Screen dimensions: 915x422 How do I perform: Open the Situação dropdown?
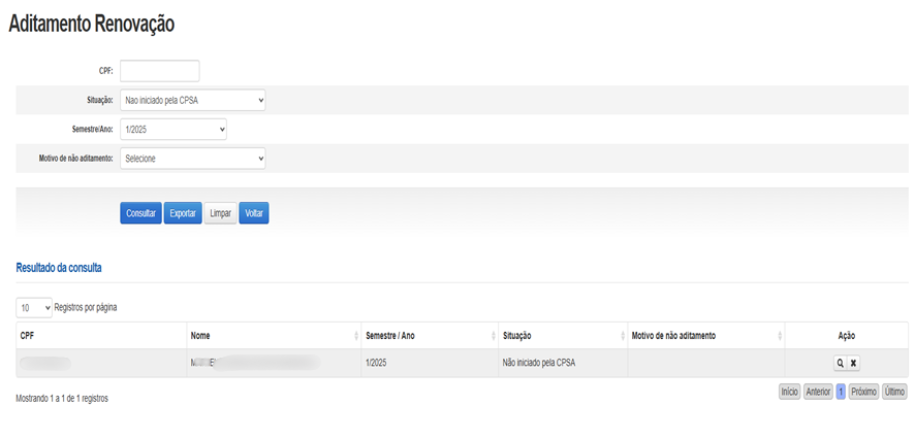point(193,100)
